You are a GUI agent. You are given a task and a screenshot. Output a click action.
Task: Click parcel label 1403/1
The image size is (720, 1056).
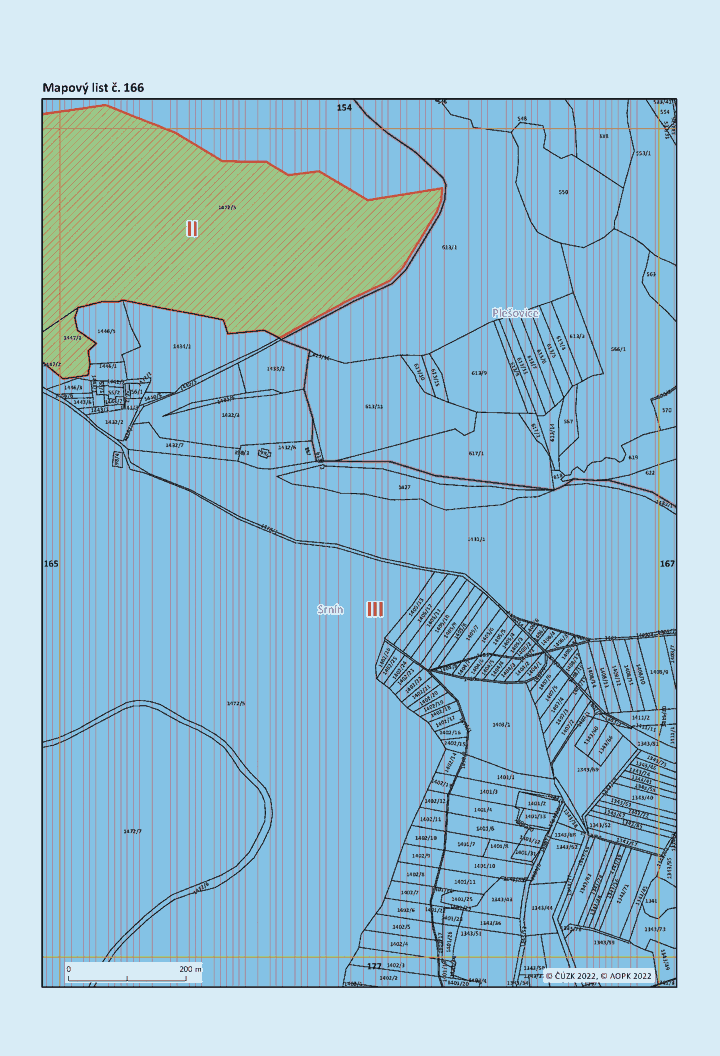coord(501,725)
